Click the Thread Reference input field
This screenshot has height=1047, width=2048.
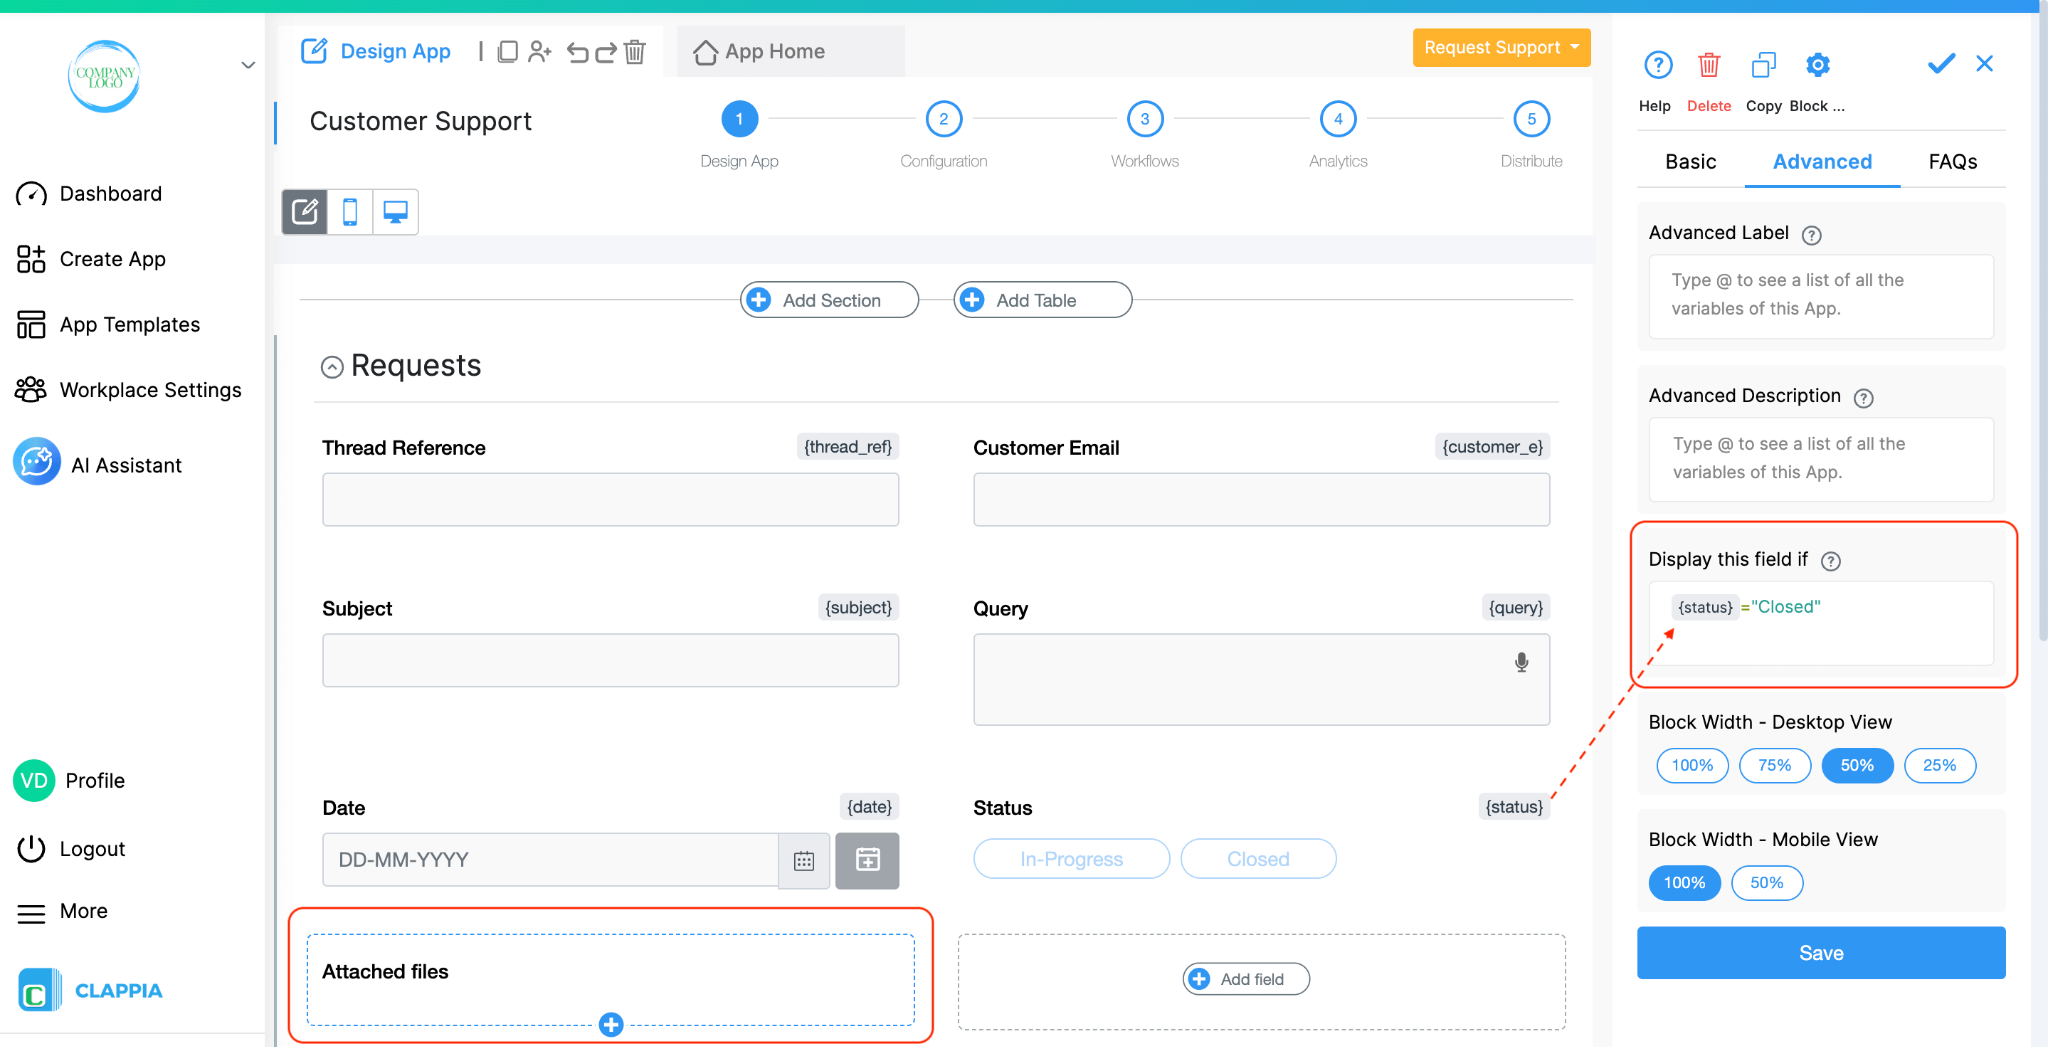[610, 499]
